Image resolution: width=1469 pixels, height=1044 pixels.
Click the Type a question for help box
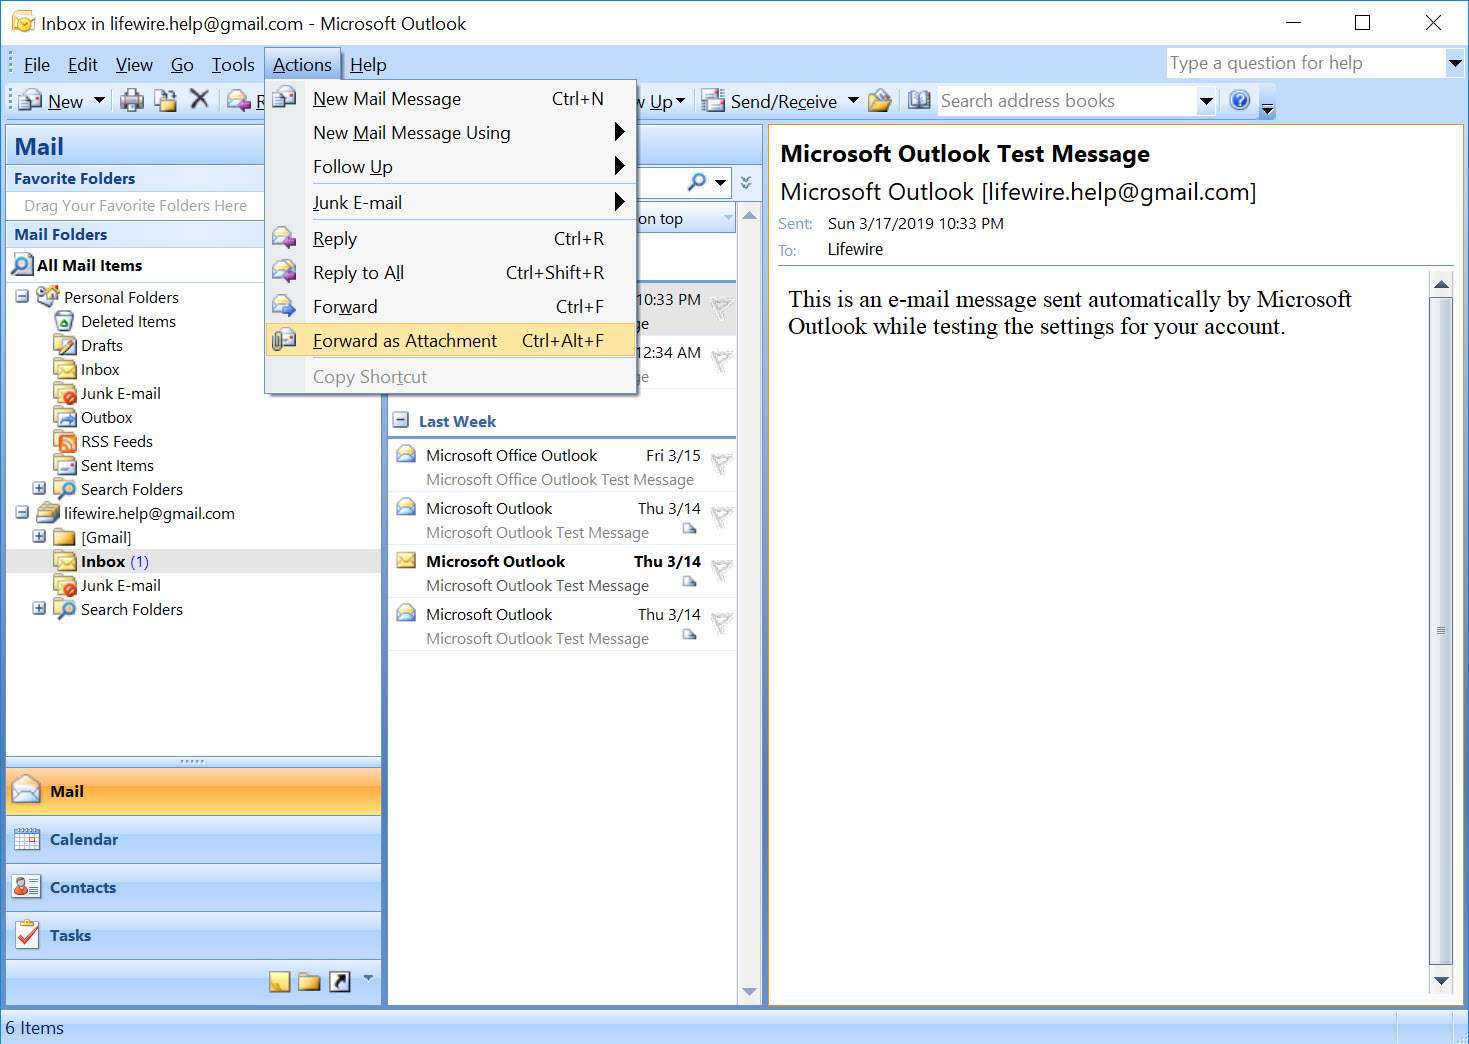1306,63
